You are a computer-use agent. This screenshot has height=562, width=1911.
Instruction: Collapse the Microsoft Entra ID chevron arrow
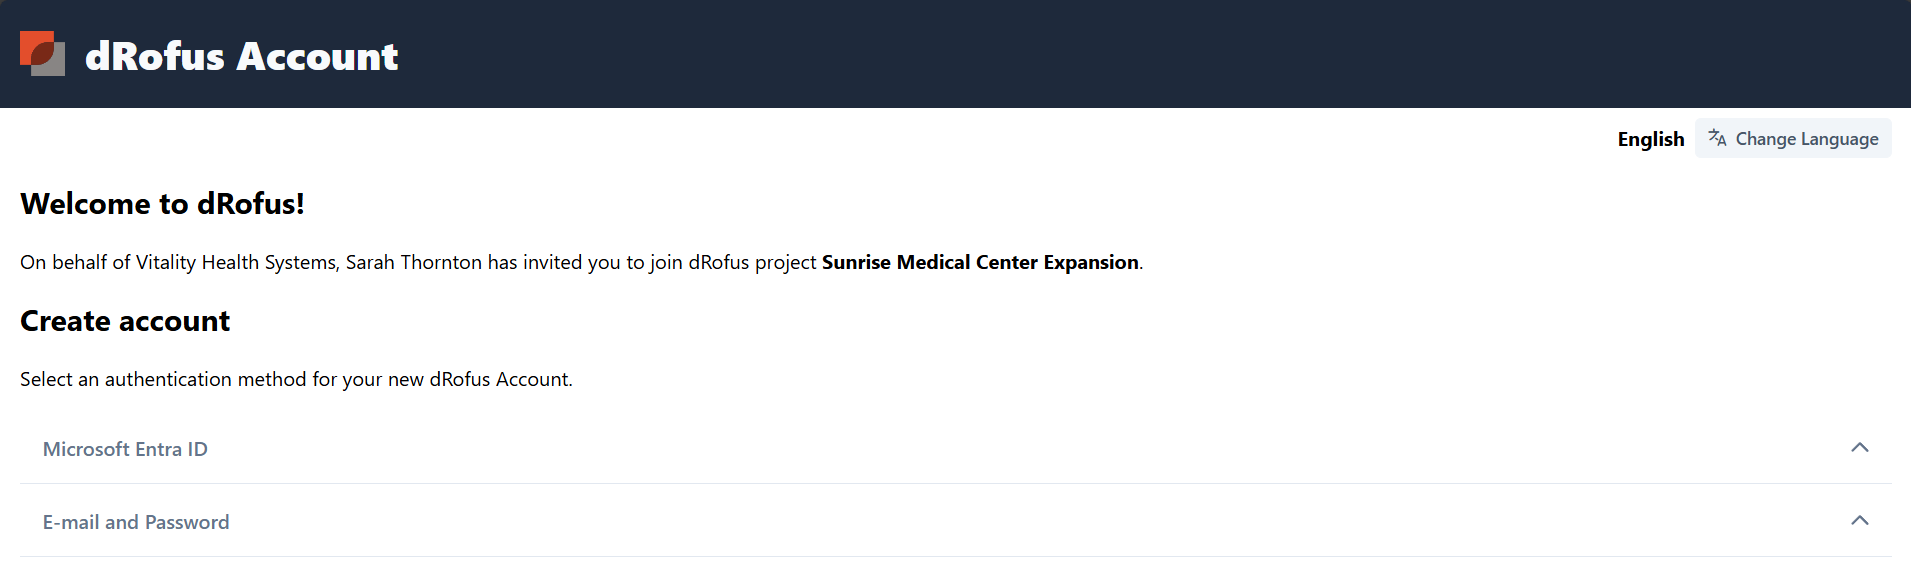(x=1859, y=448)
